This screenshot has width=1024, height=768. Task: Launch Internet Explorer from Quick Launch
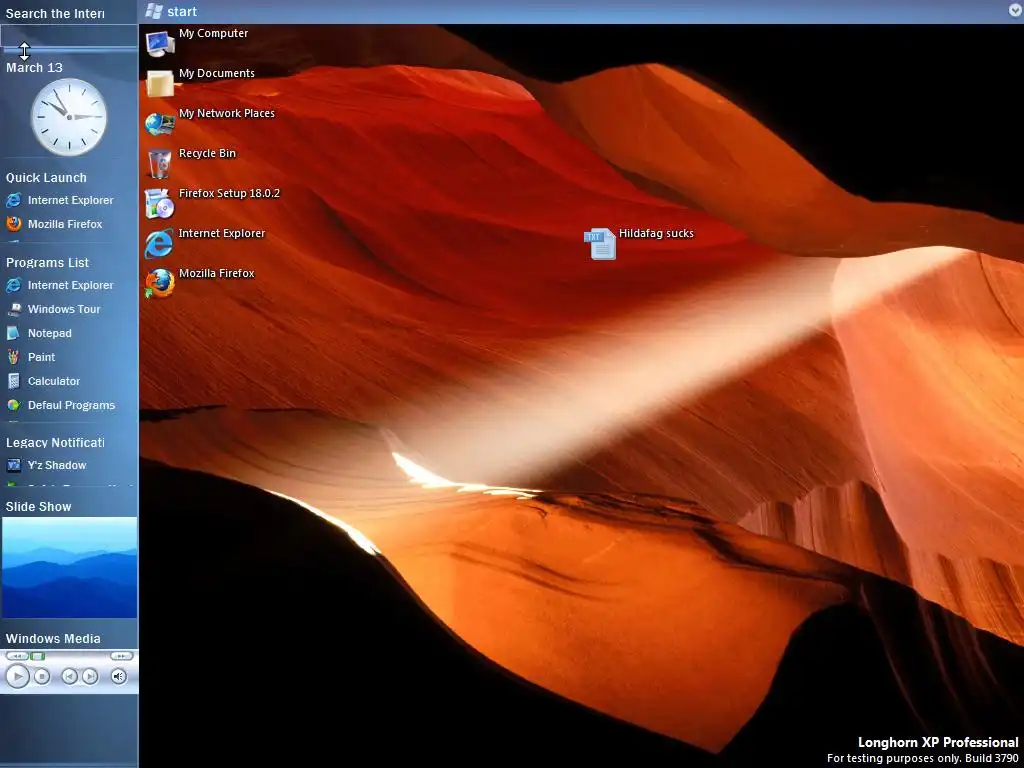[x=59, y=200]
